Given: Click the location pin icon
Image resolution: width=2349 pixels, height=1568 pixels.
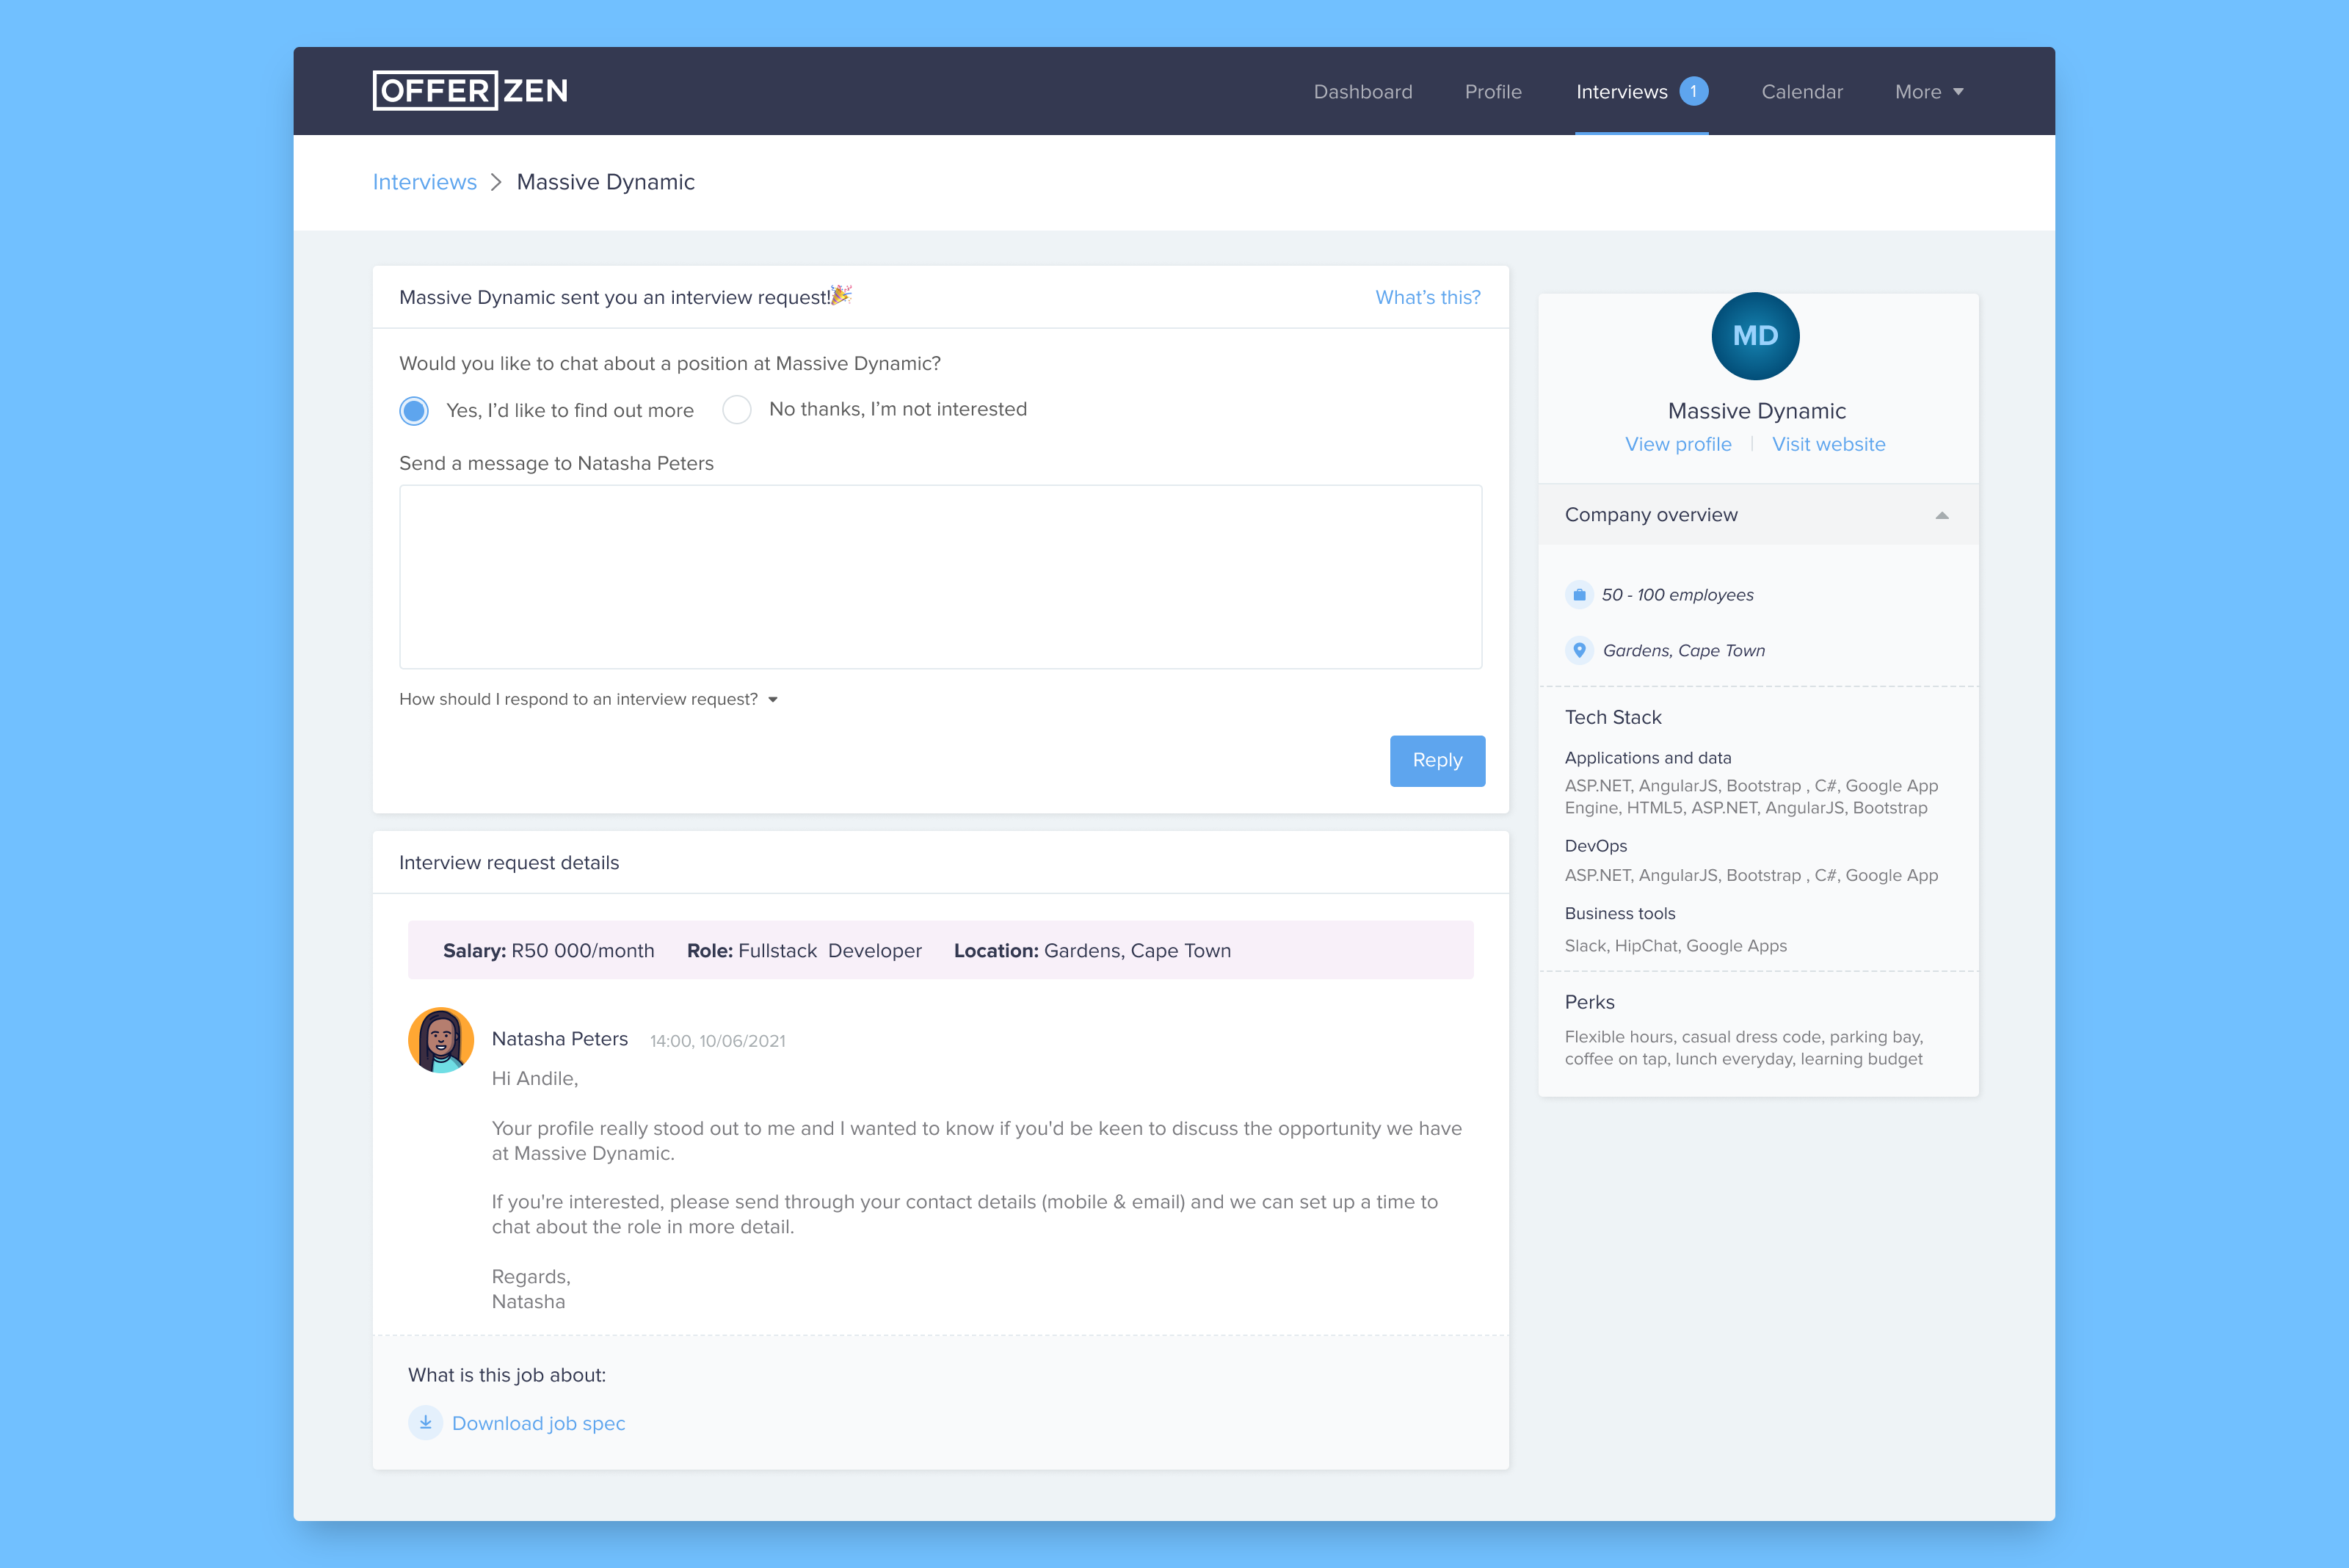Looking at the screenshot, I should [1579, 650].
